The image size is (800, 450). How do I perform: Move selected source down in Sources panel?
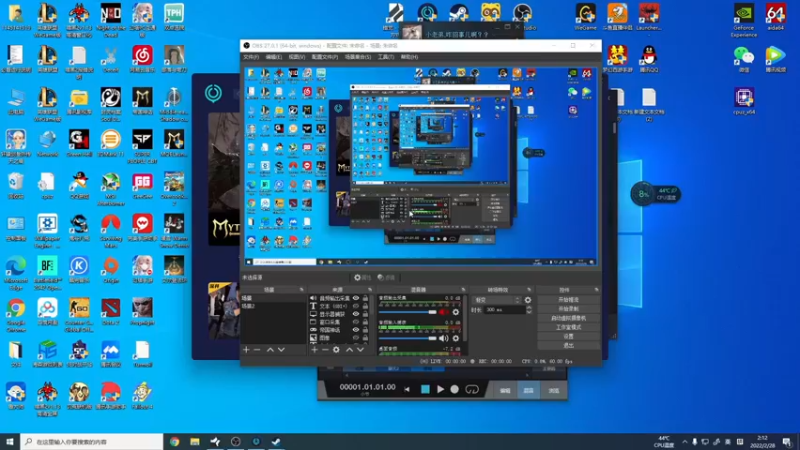point(361,350)
